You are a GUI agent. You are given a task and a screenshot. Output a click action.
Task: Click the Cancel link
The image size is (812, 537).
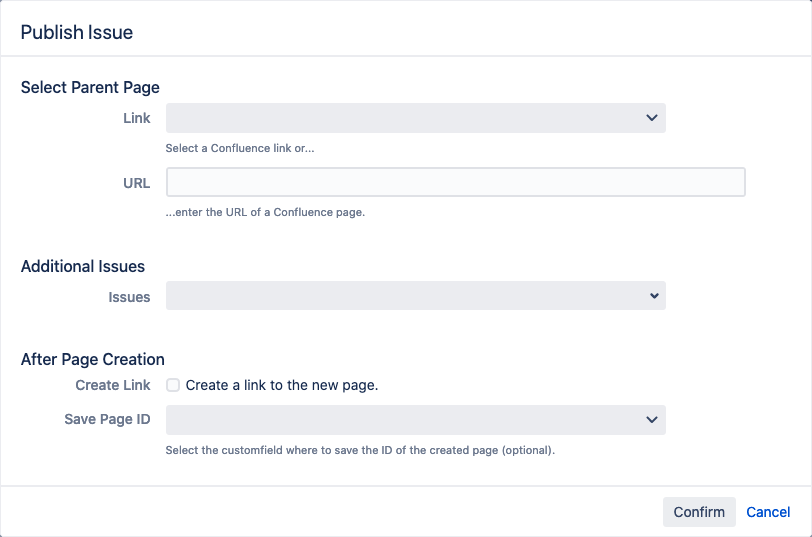pos(768,512)
